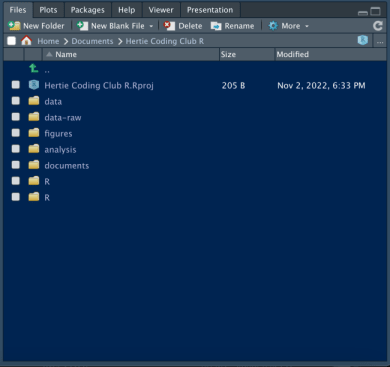Click the R project cube icon in path bar
Screen dimensions: 390x367
click(363, 40)
